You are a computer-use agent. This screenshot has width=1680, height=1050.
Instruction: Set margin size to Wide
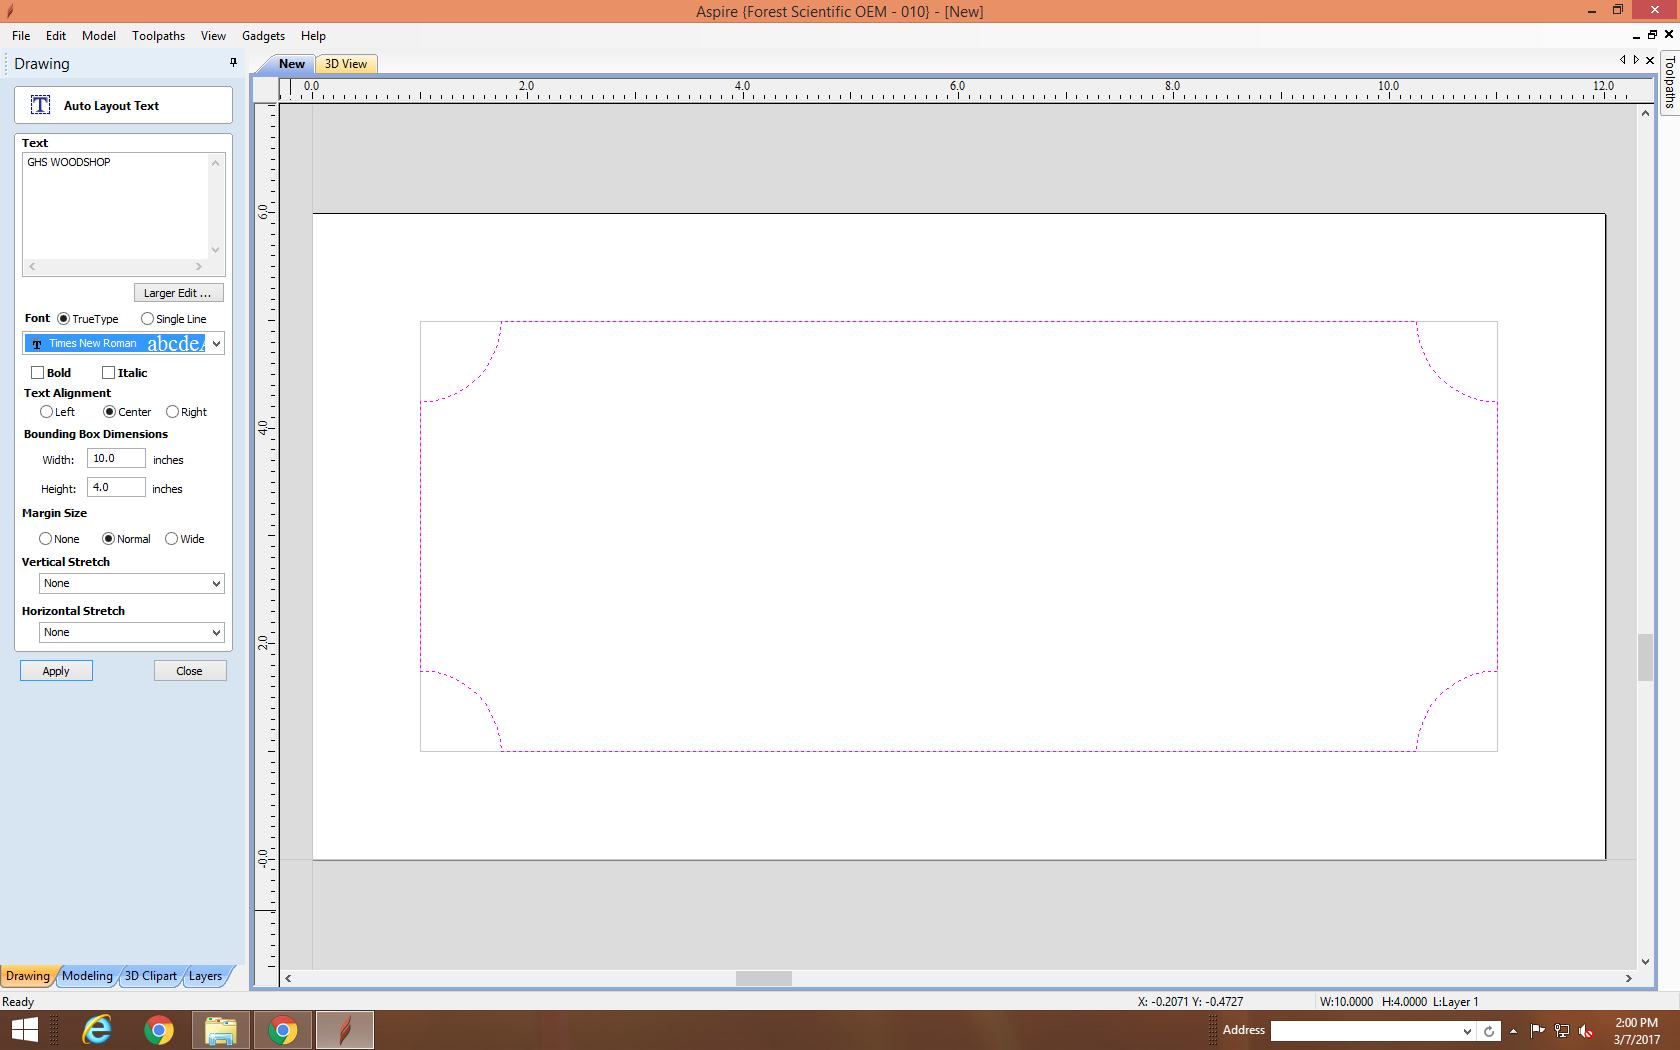pyautogui.click(x=171, y=539)
